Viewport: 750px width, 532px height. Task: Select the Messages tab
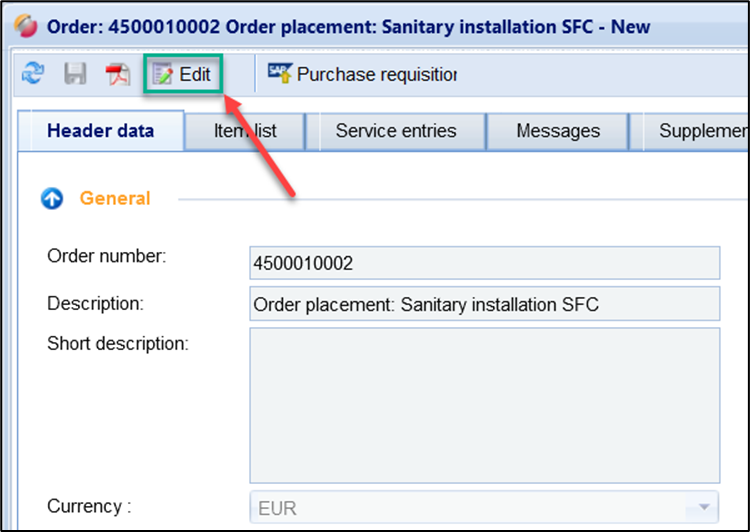pyautogui.click(x=558, y=131)
